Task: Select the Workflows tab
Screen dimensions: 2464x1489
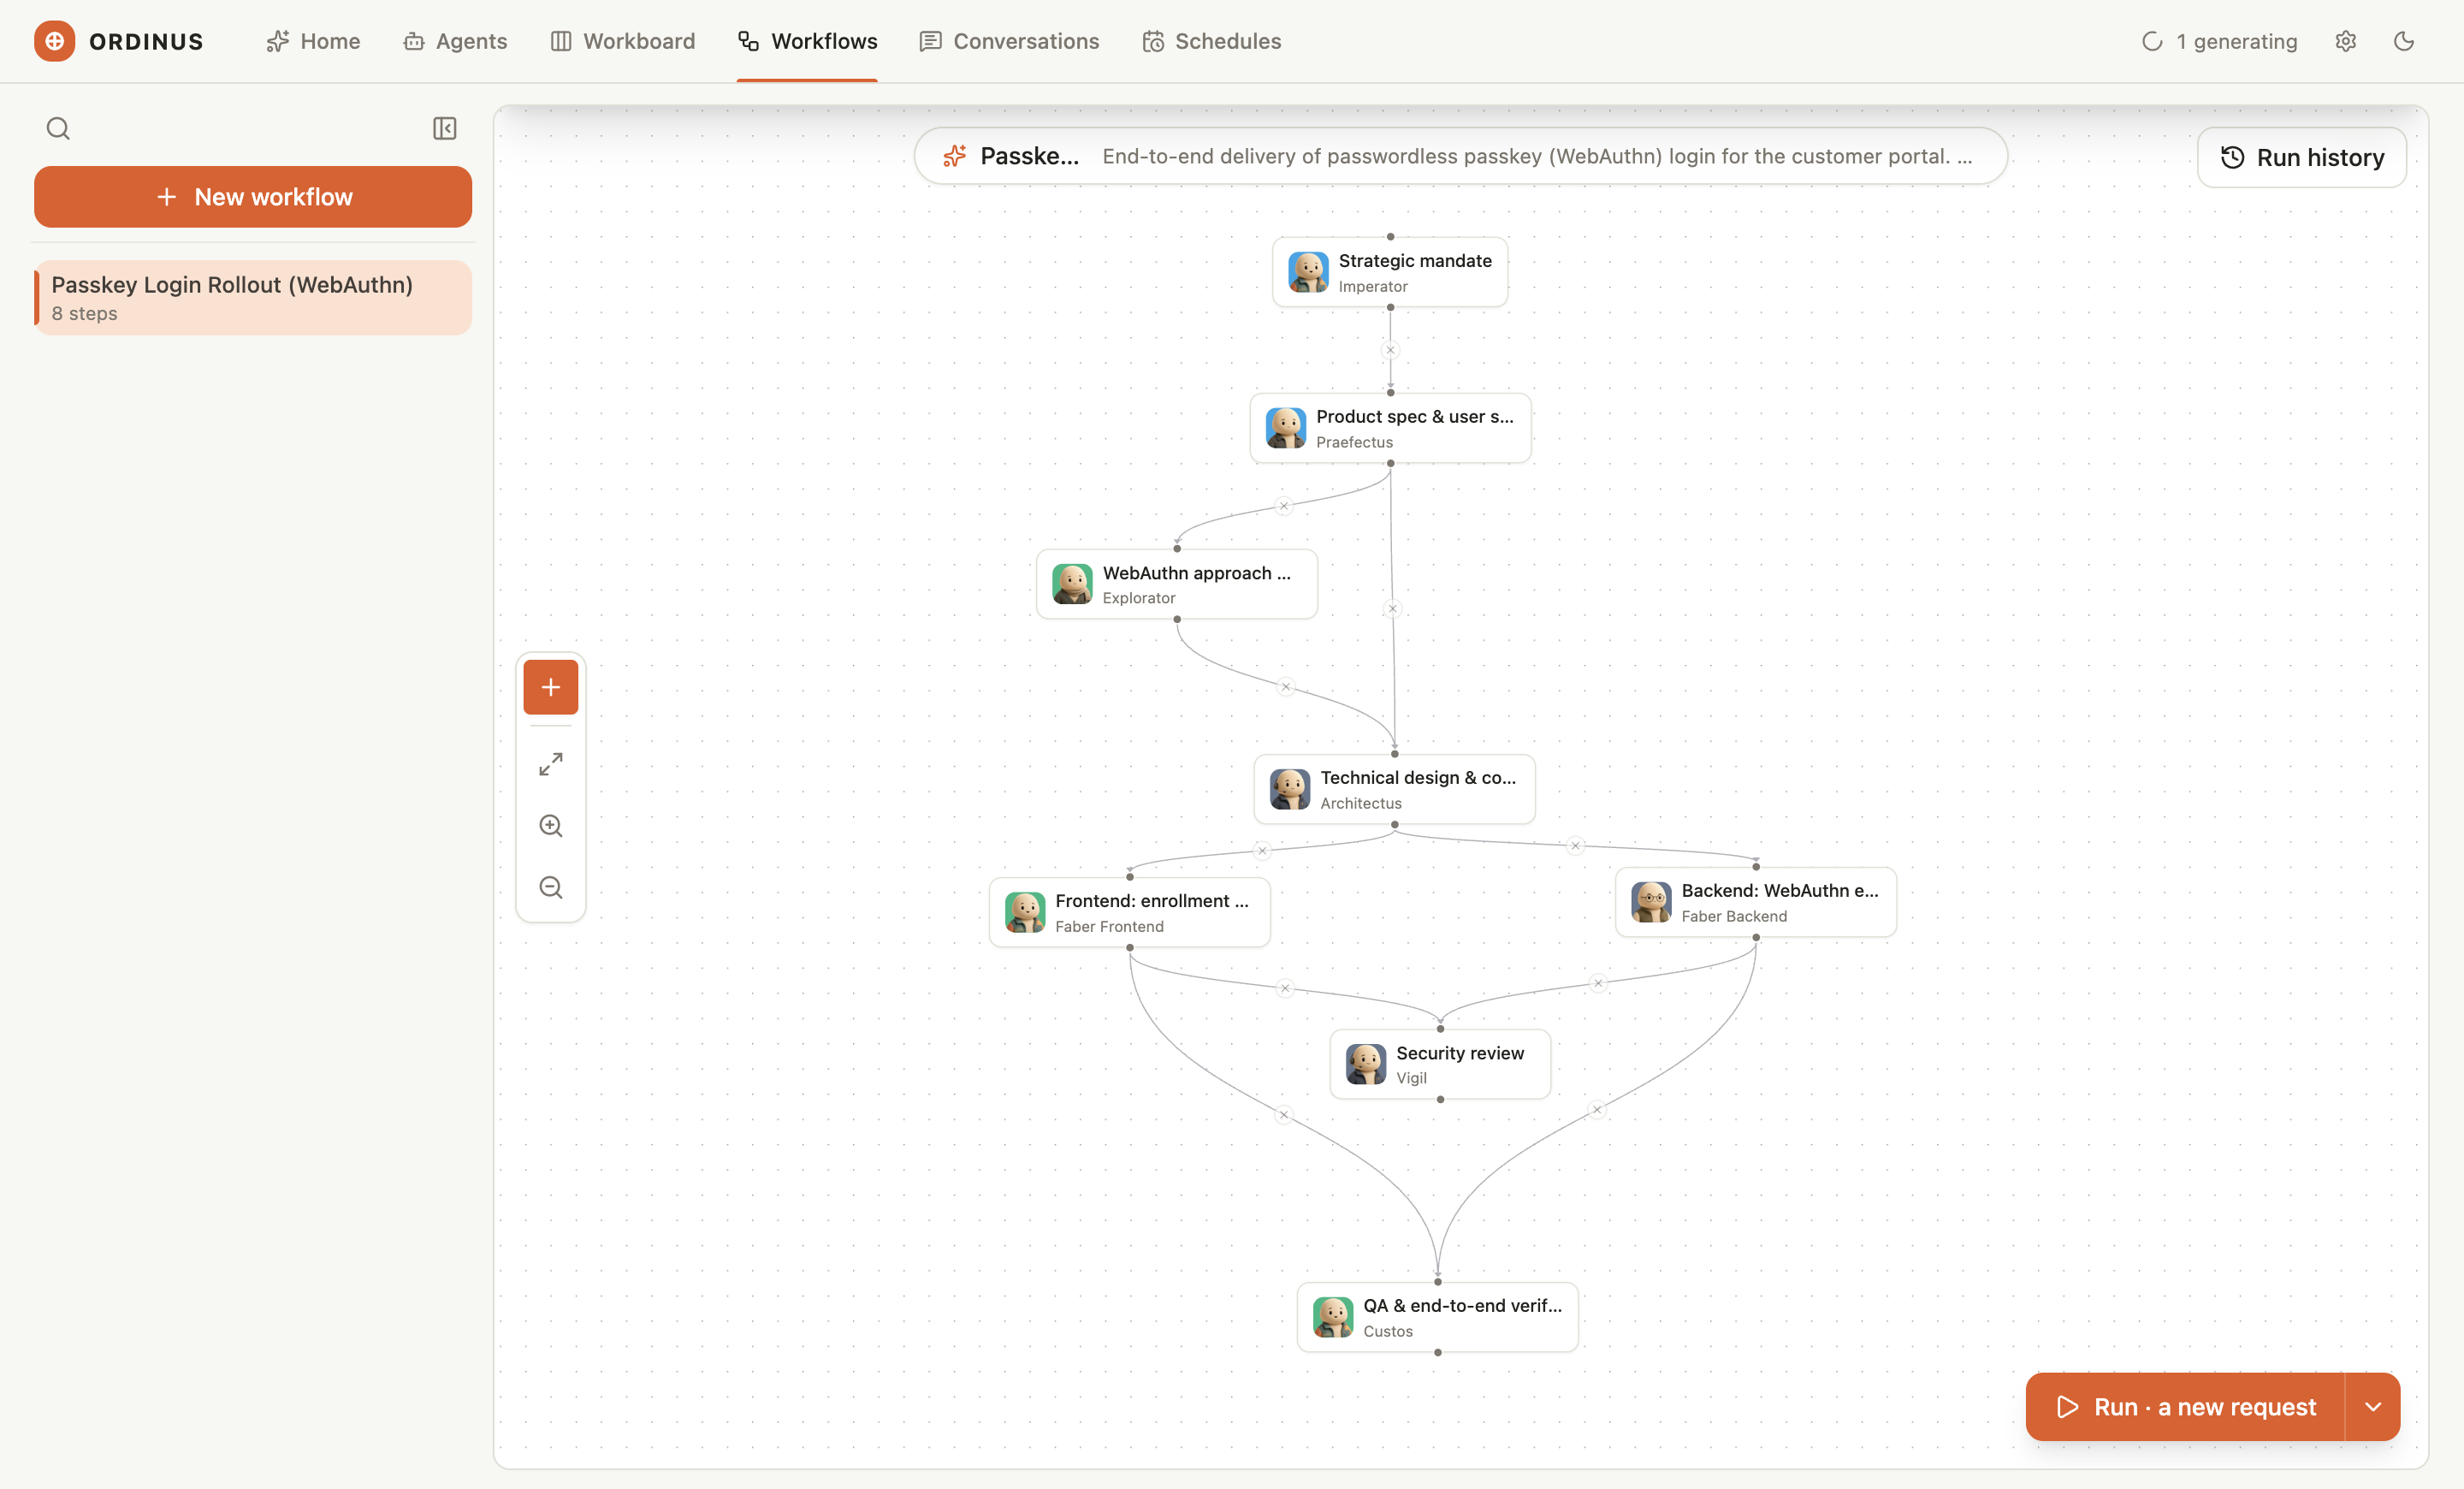Action: [807, 41]
